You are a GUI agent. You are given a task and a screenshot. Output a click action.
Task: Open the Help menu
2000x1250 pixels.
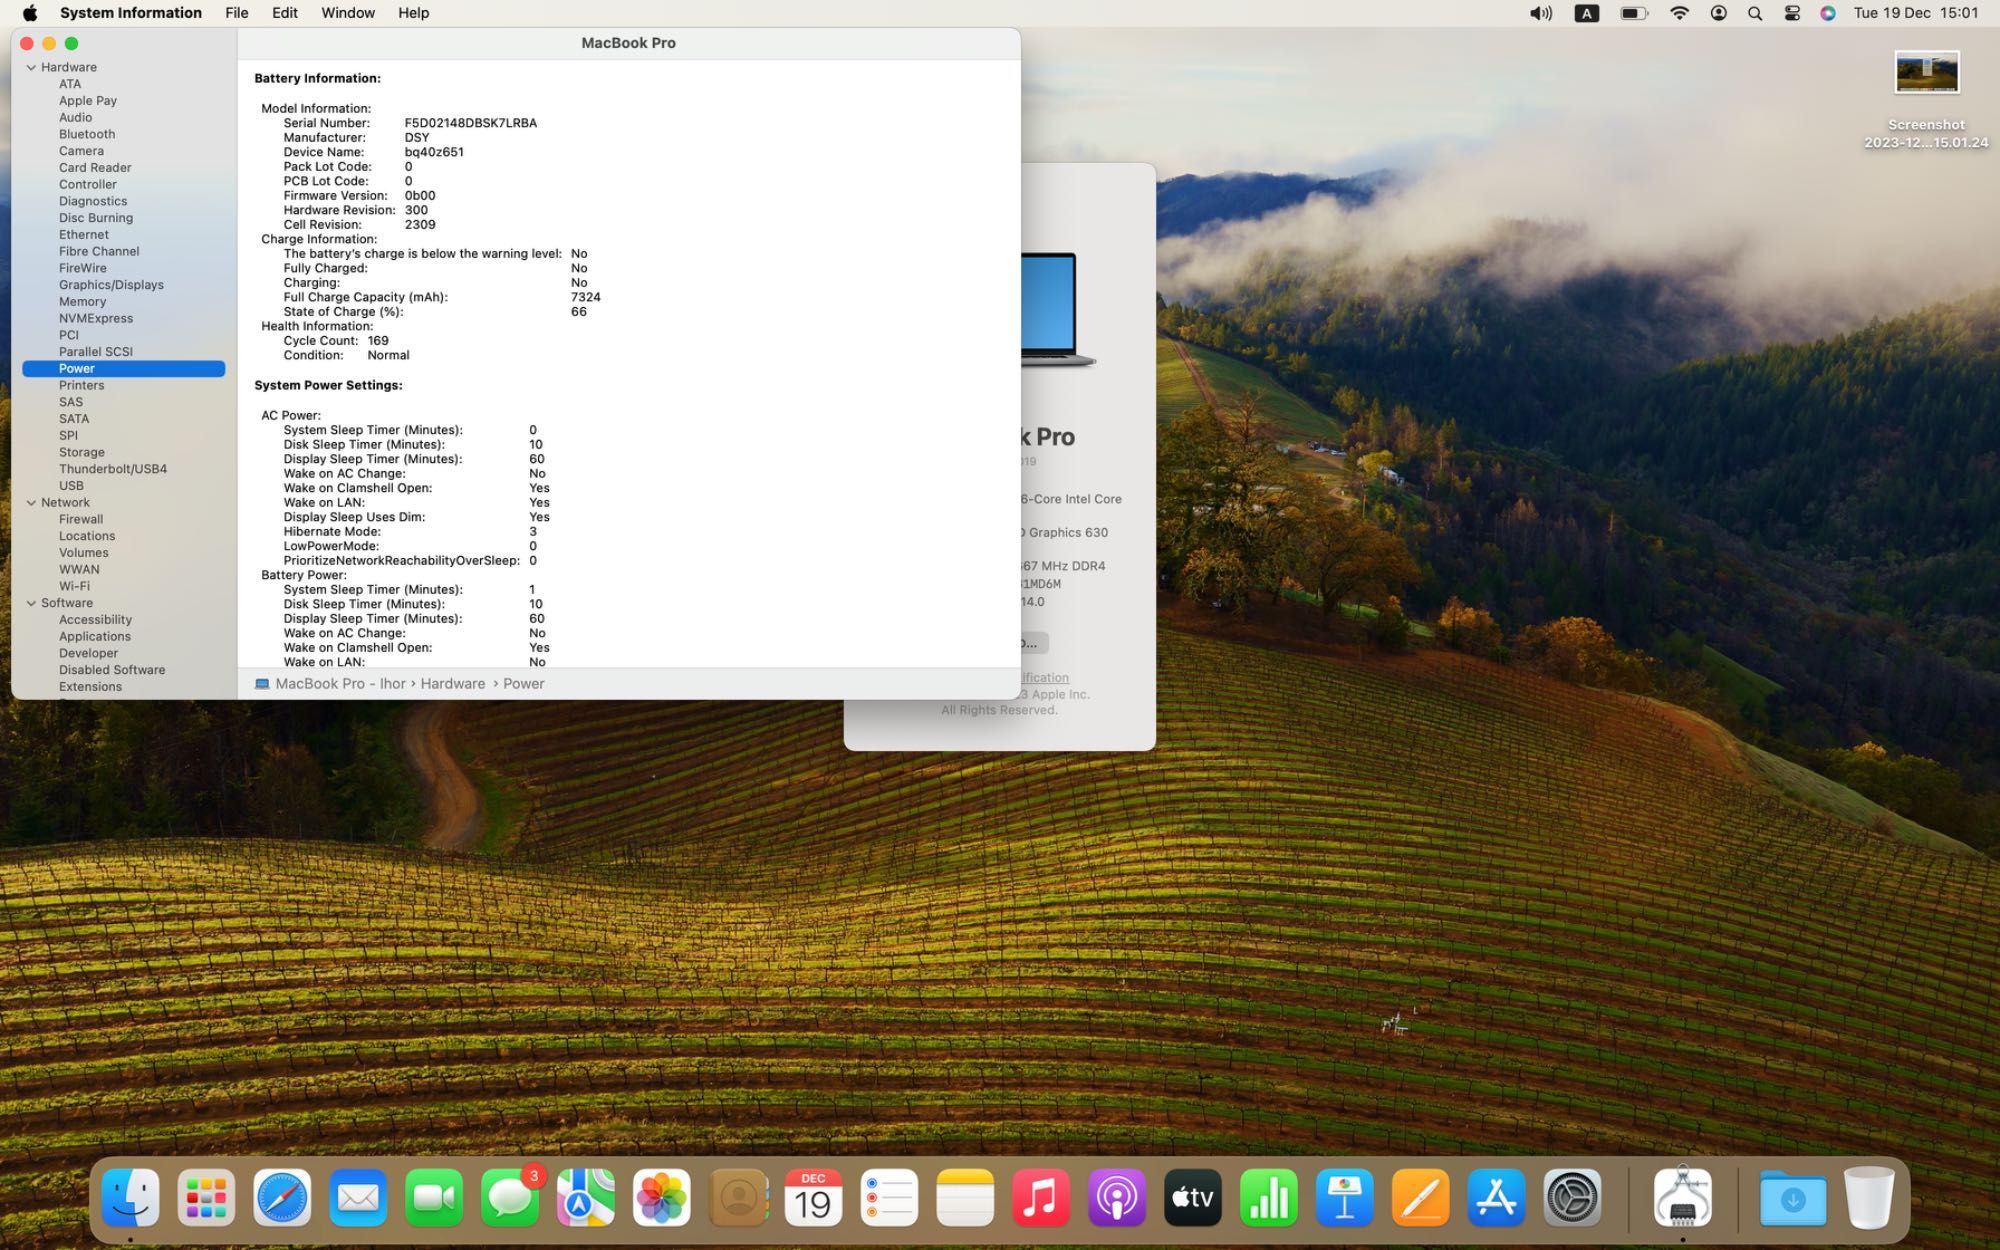[x=414, y=13]
